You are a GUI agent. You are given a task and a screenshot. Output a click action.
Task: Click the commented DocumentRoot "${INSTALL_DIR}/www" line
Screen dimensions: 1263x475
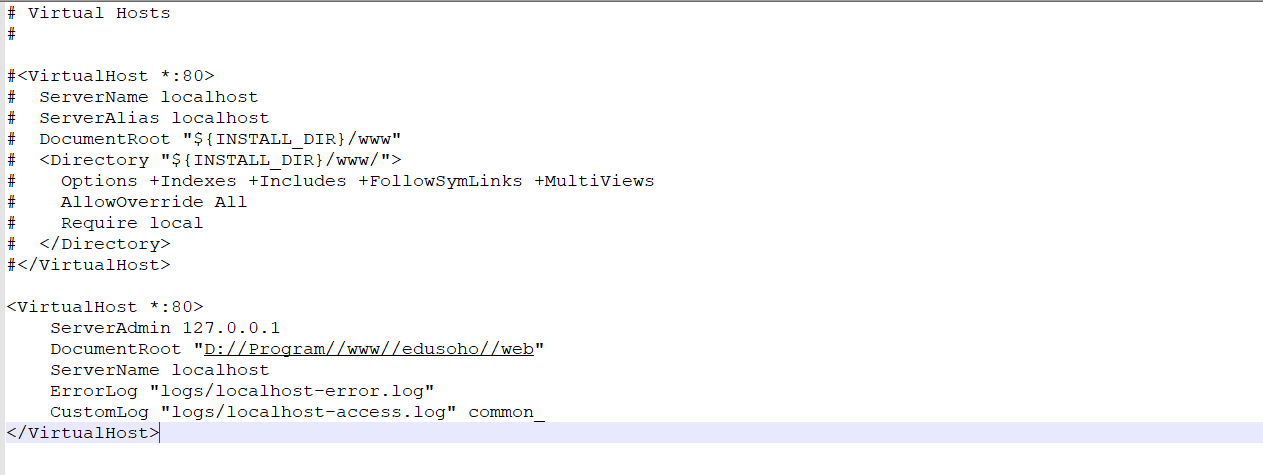[220, 139]
